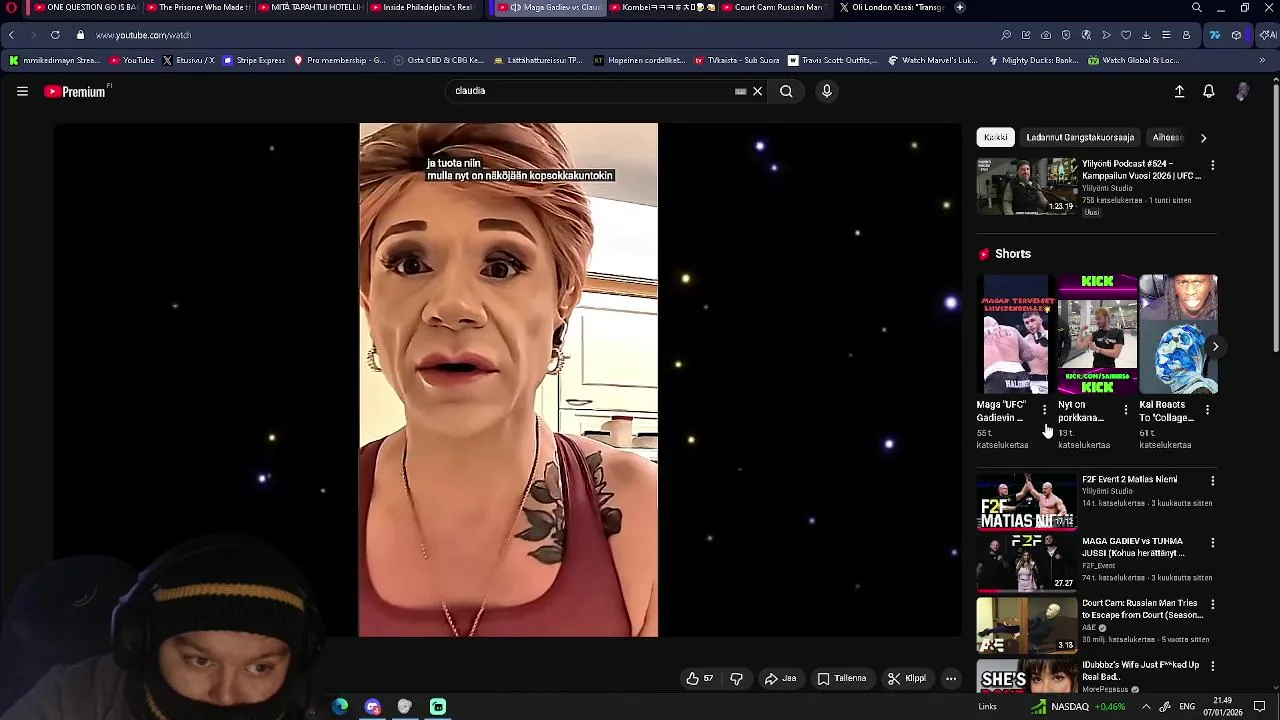Open Court Cam: Russian Man video in sidebar
1280x720 pixels.
(x=1027, y=624)
